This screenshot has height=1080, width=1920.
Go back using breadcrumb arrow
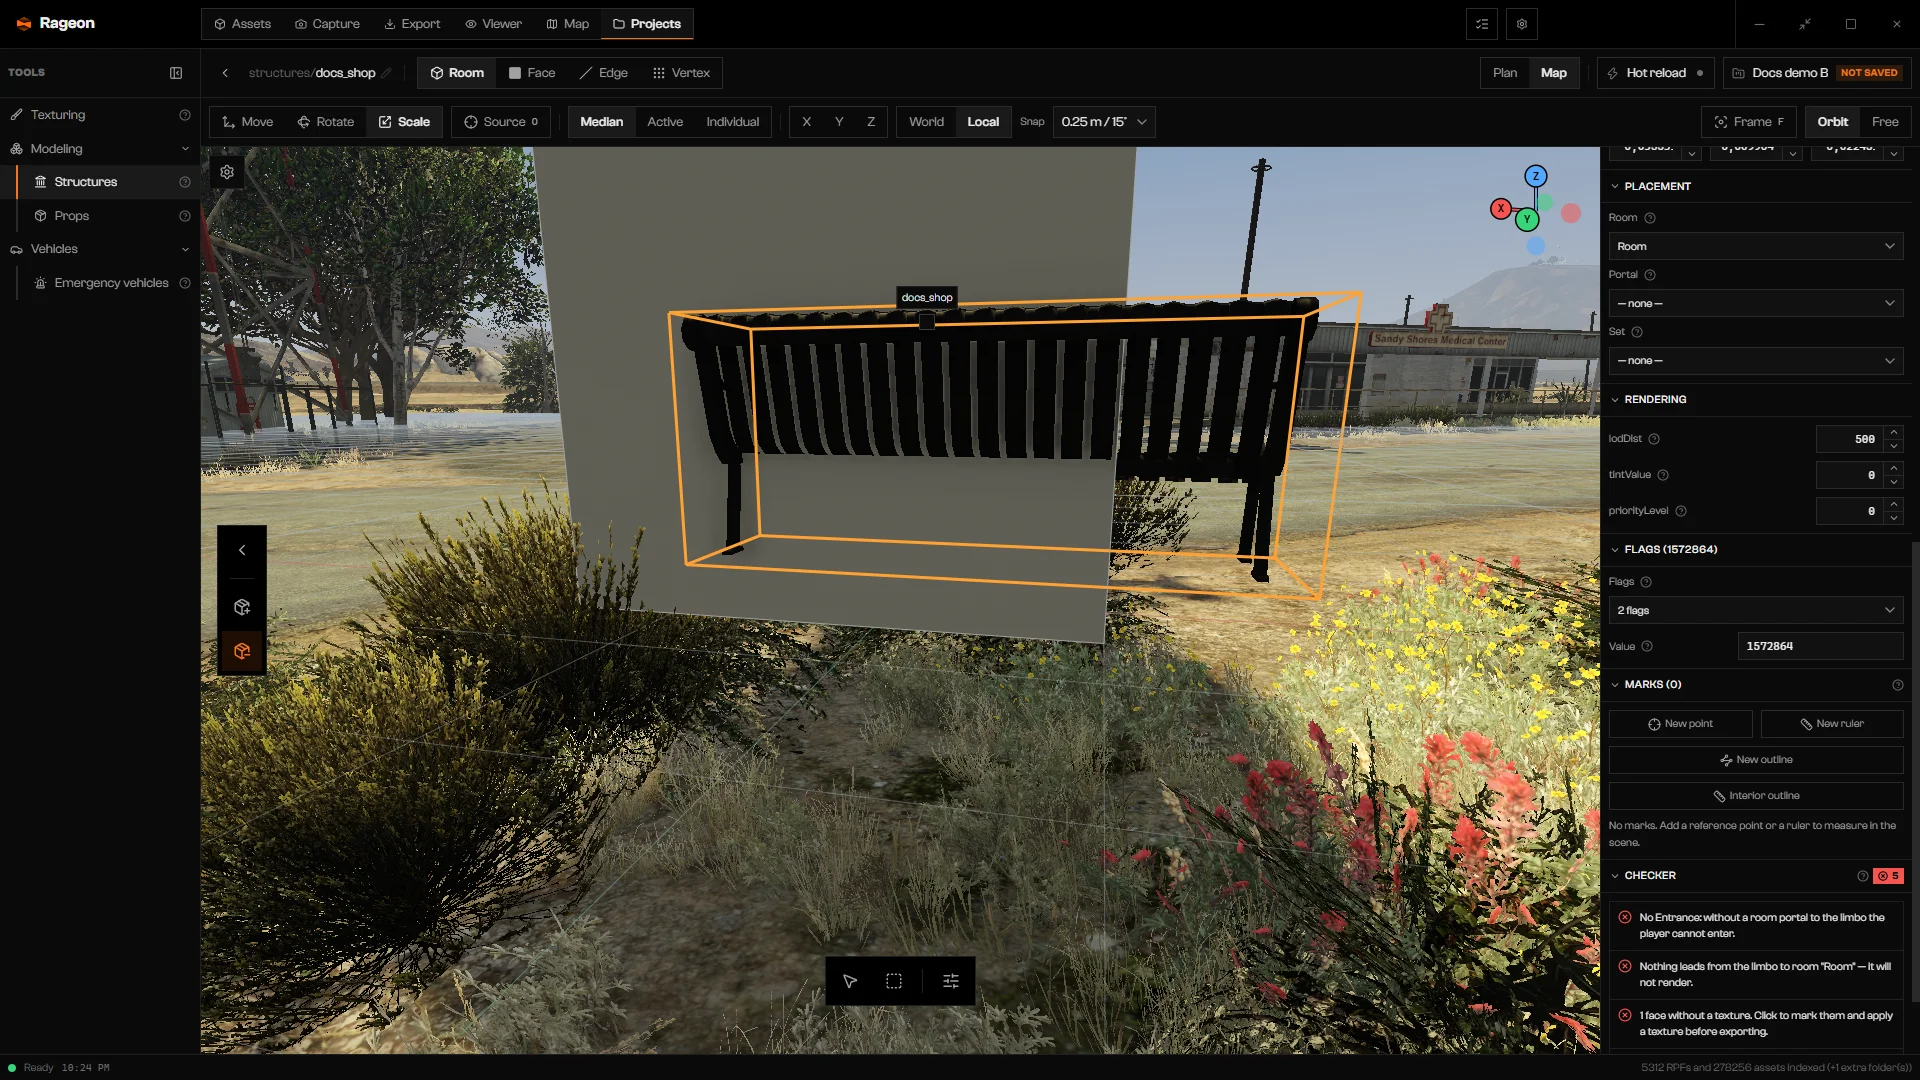click(x=225, y=73)
